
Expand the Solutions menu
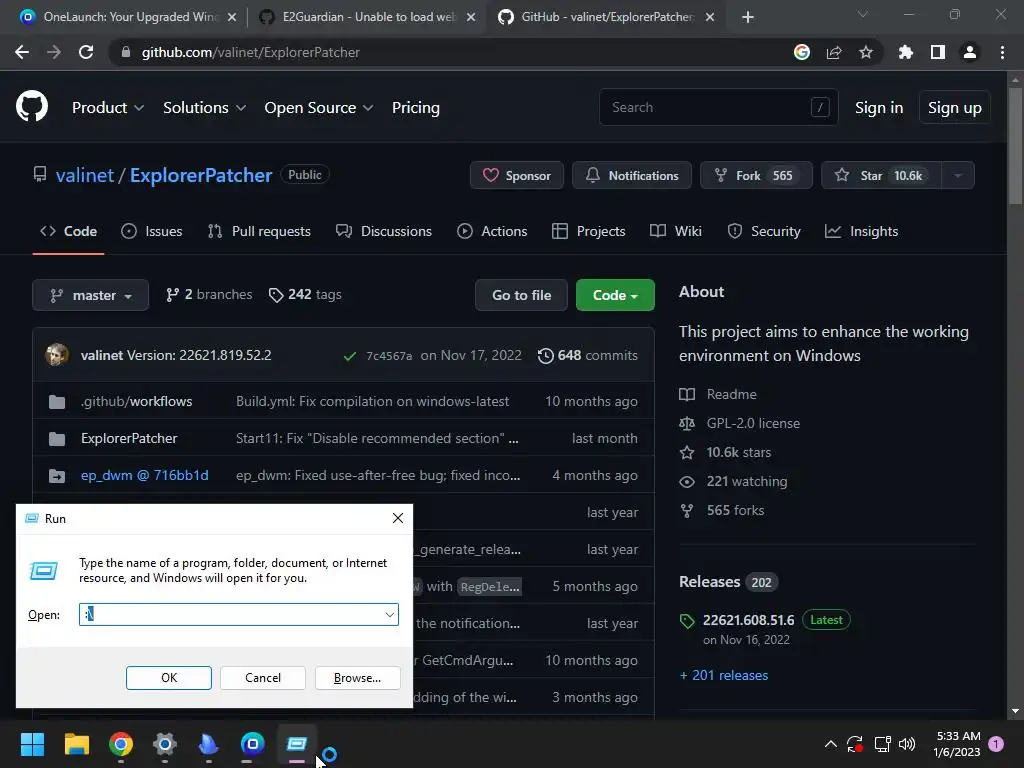click(x=204, y=108)
